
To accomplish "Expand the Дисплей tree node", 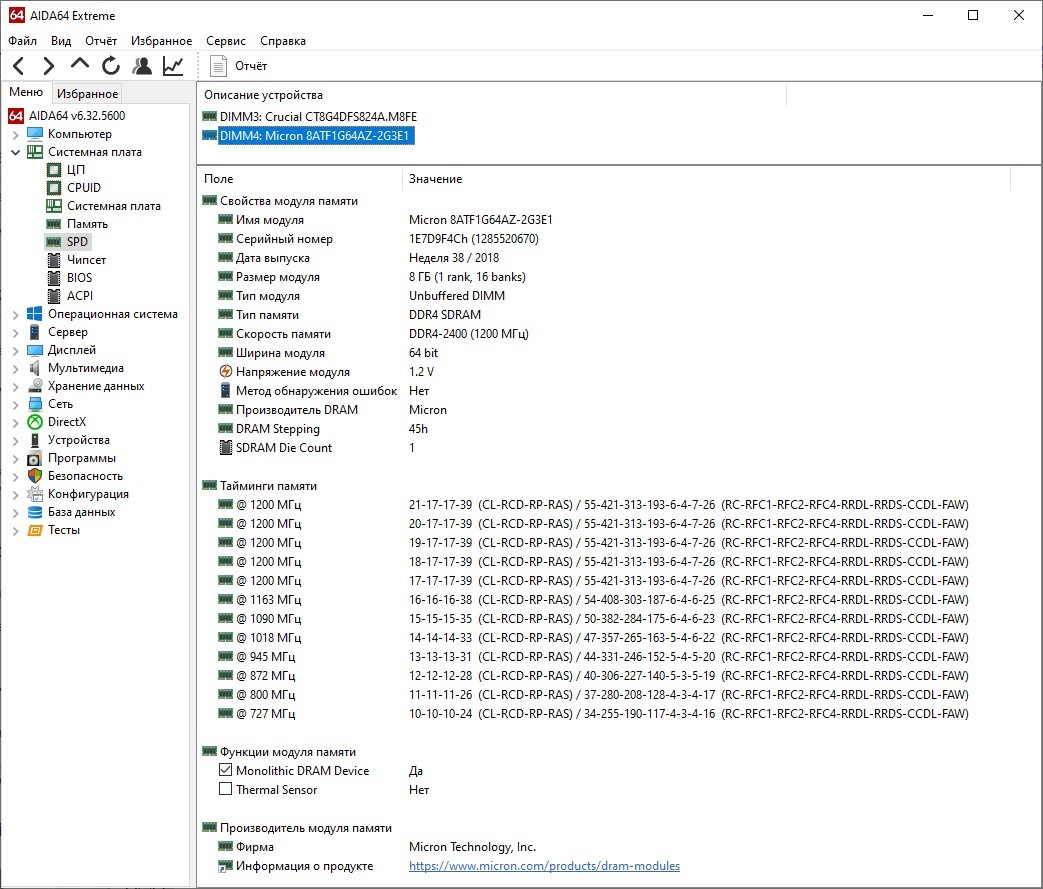I will (x=15, y=351).
